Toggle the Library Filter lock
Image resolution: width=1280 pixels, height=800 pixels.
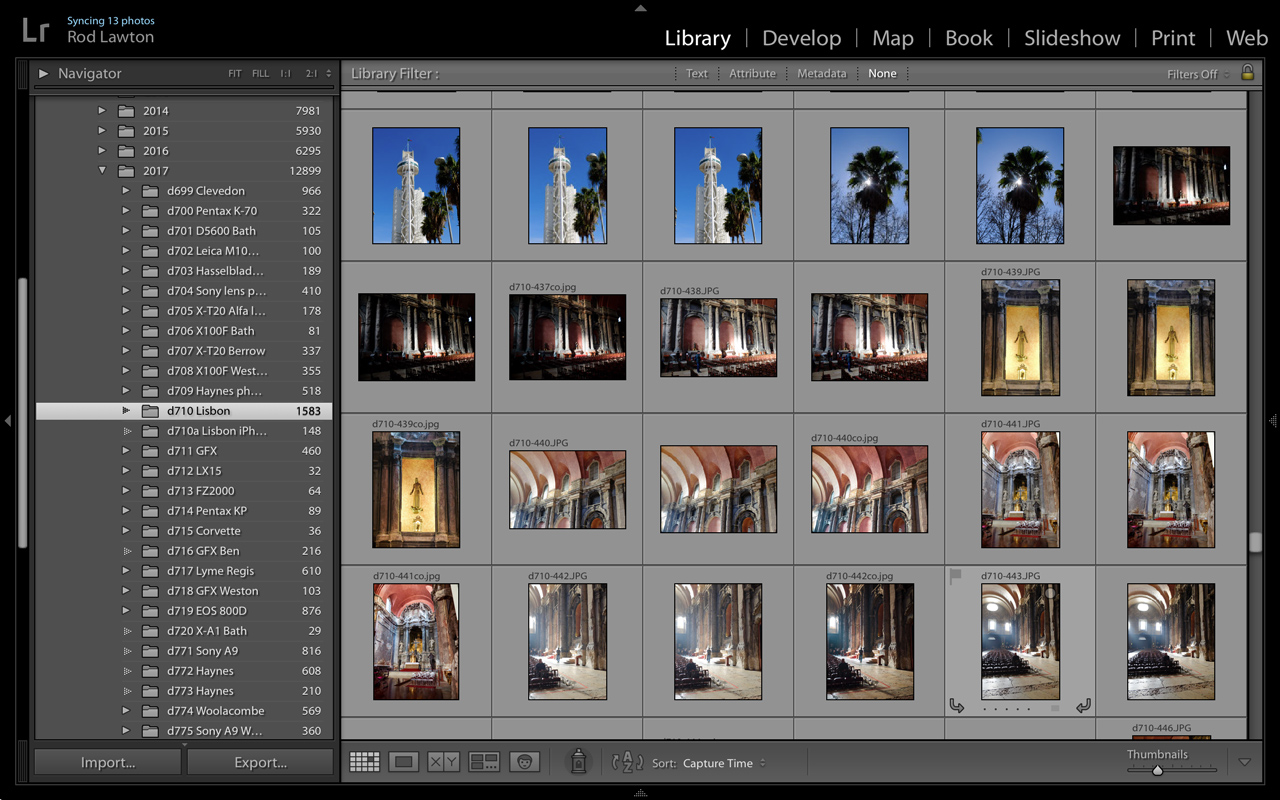(x=1247, y=72)
